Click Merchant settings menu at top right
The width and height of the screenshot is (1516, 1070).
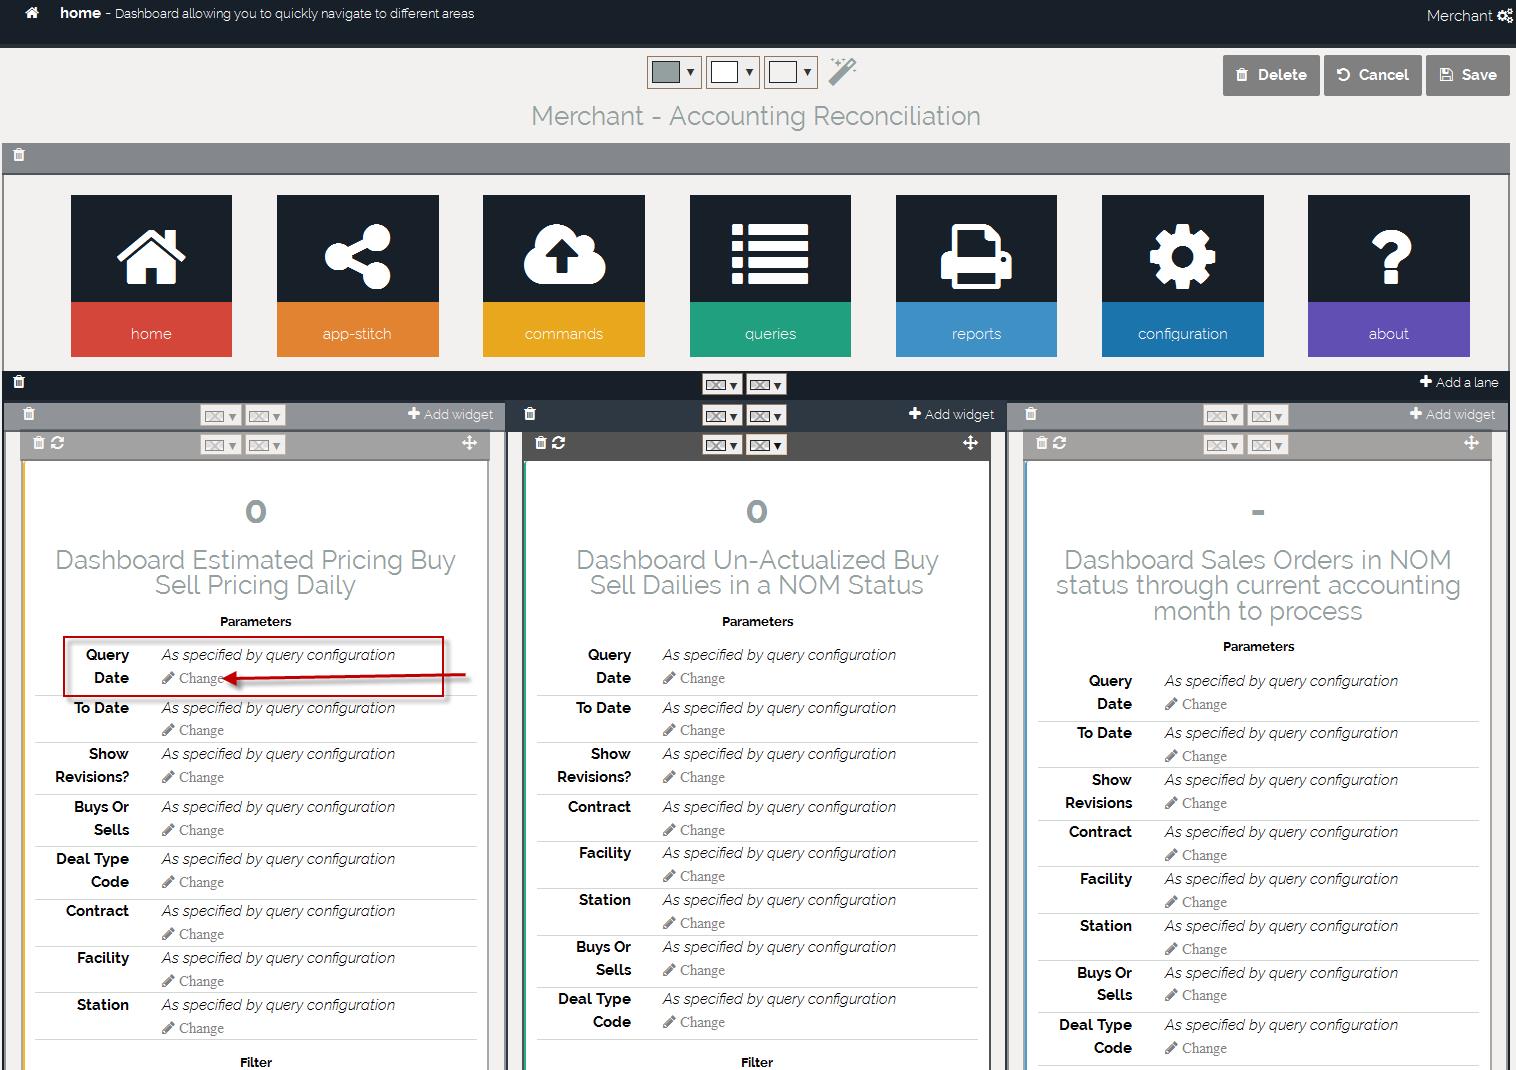coord(1469,16)
